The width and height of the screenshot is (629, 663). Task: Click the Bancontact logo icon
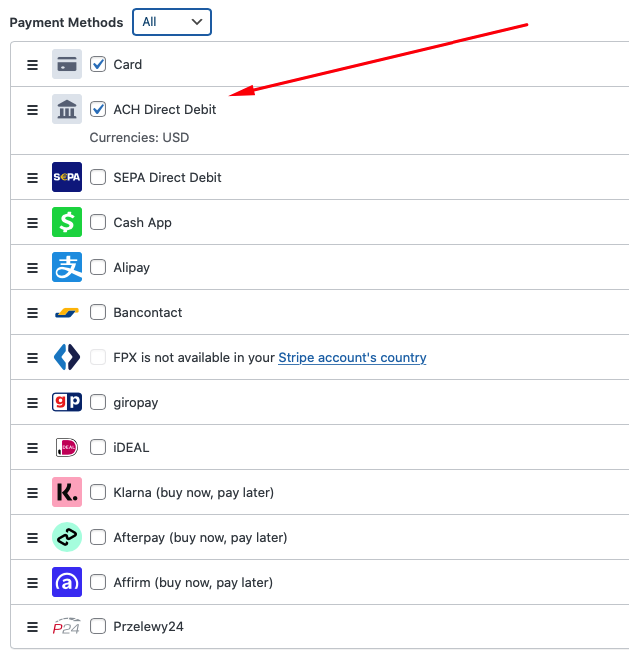point(67,312)
